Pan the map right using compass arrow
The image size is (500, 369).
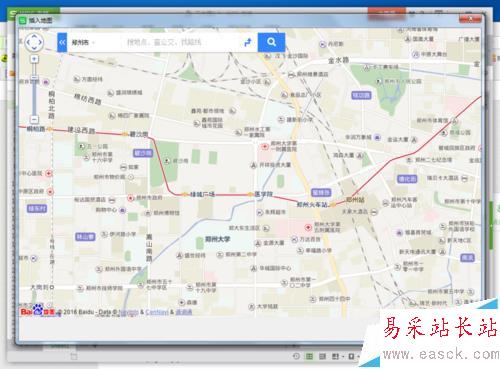tap(41, 42)
